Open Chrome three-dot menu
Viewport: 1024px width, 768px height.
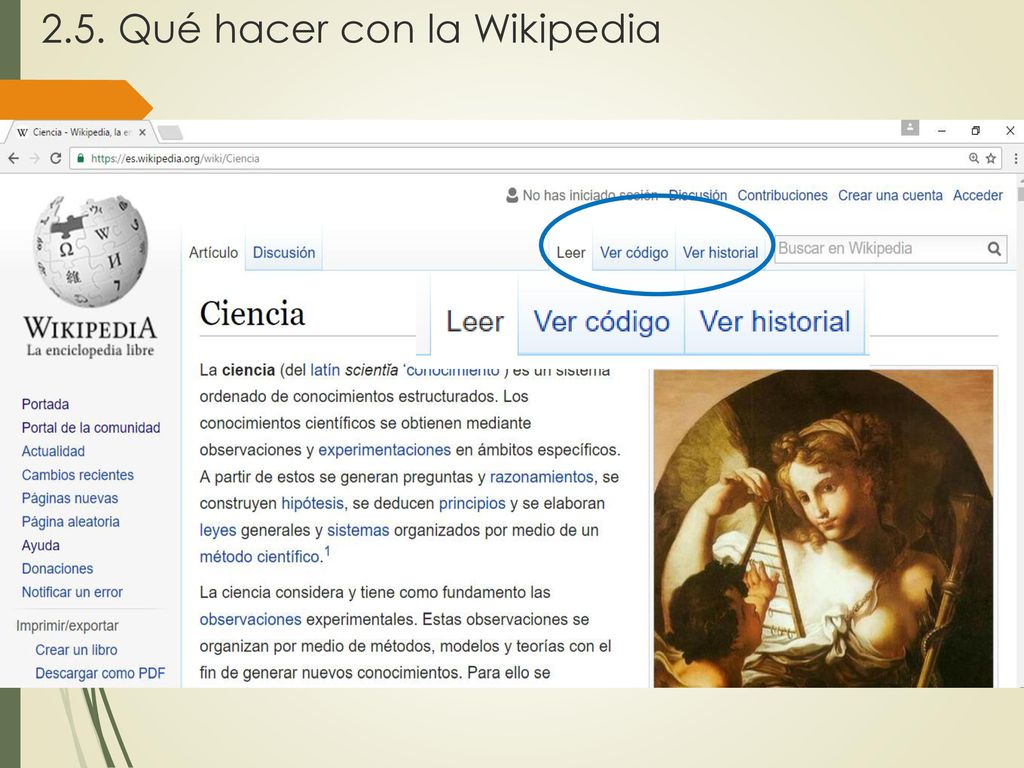(1016, 158)
